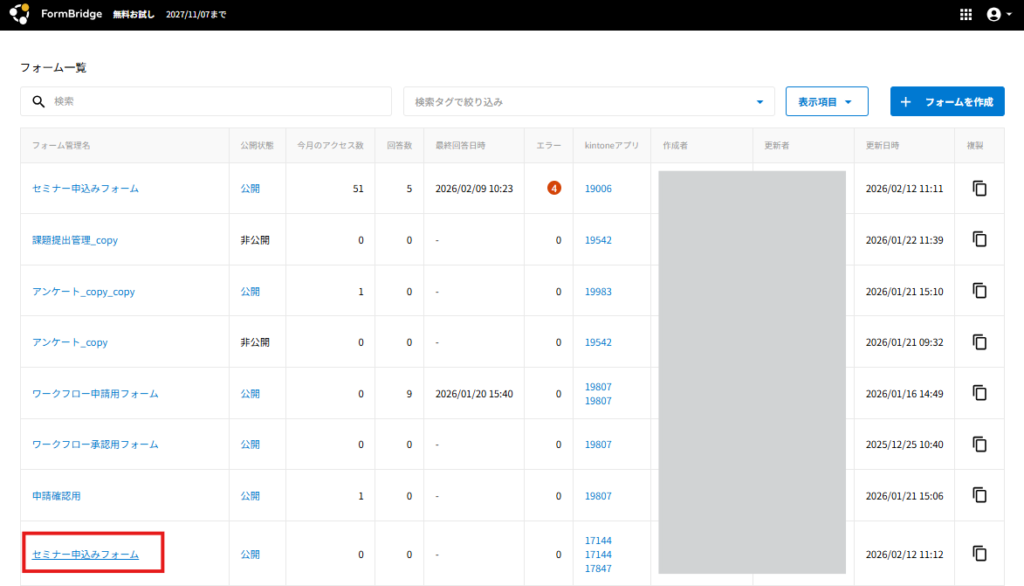Duplicate the 課題提出管理_copy form via copy icon
The width and height of the screenshot is (1024, 586).
pyautogui.click(x=980, y=240)
